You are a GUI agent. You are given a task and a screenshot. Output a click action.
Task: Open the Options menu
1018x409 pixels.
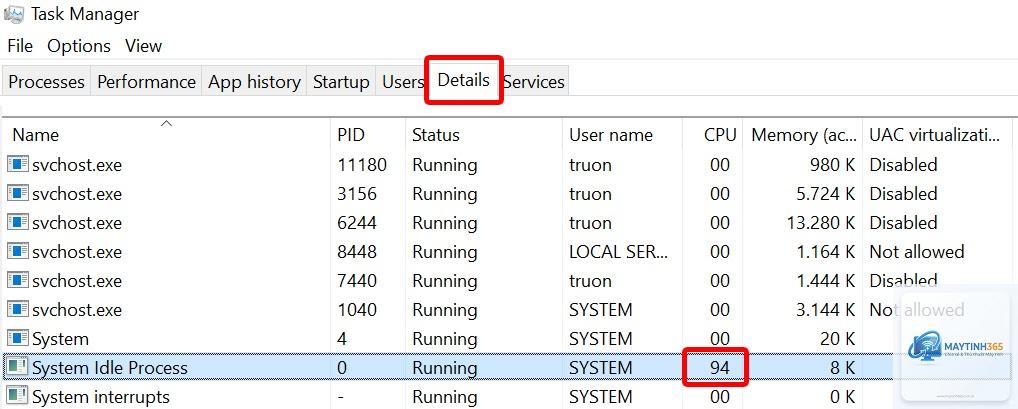pyautogui.click(x=79, y=46)
